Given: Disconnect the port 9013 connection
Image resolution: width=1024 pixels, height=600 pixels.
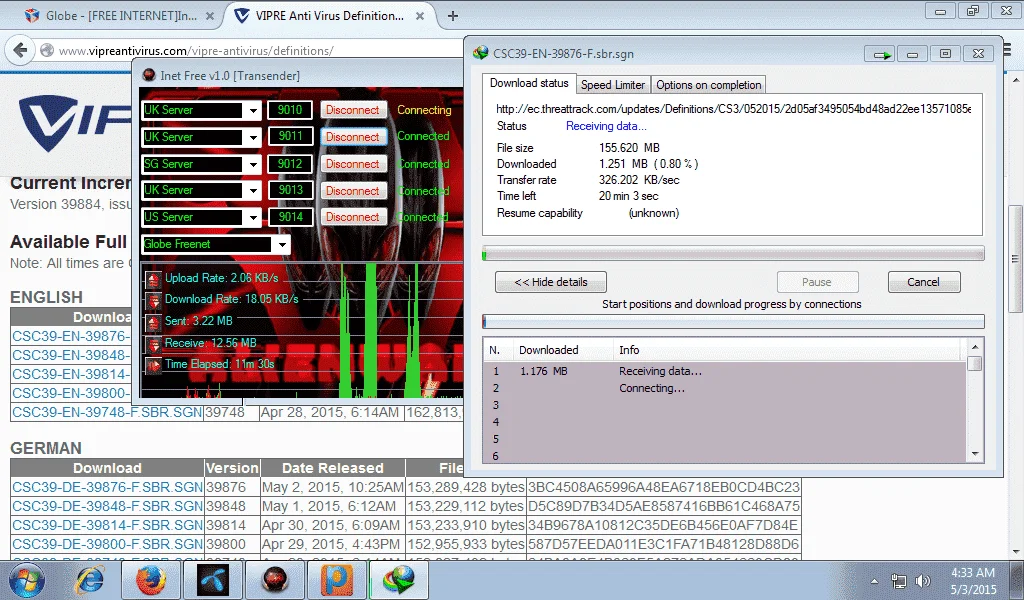Looking at the screenshot, I should click(353, 191).
